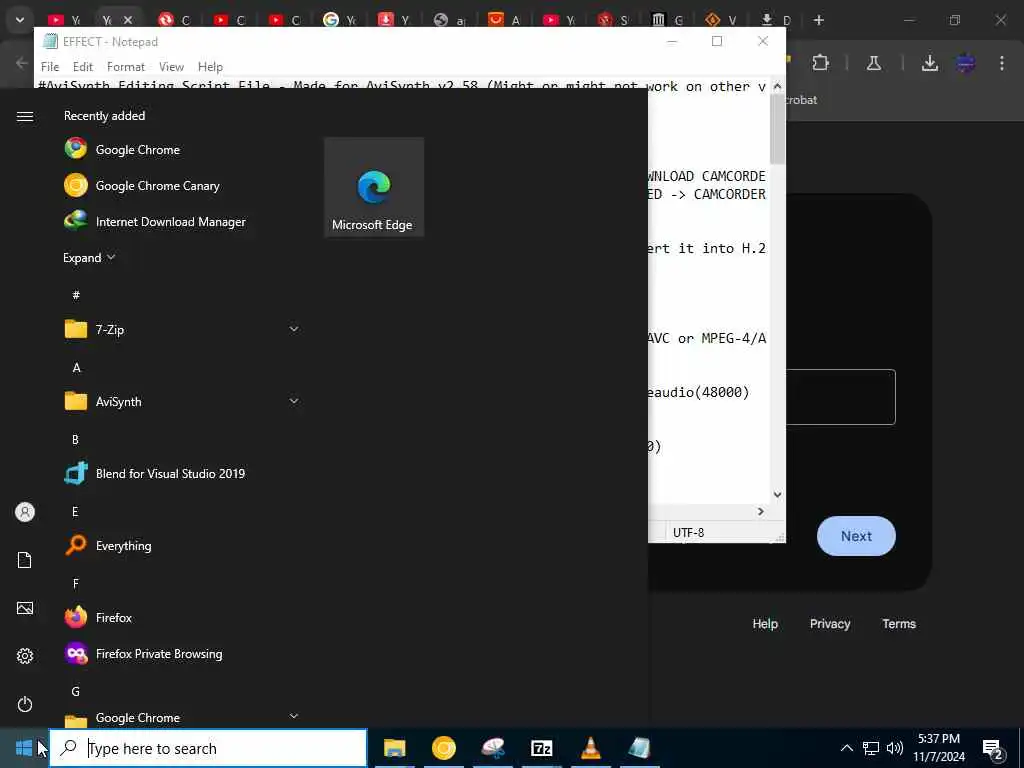
Task: Open Chrome three-dot menu
Action: click(x=1002, y=63)
